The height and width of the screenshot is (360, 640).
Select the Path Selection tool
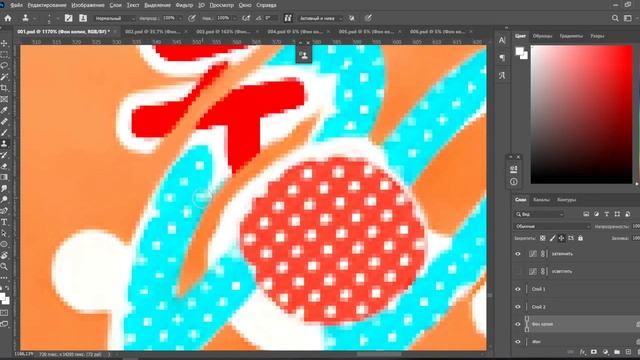tap(4, 233)
